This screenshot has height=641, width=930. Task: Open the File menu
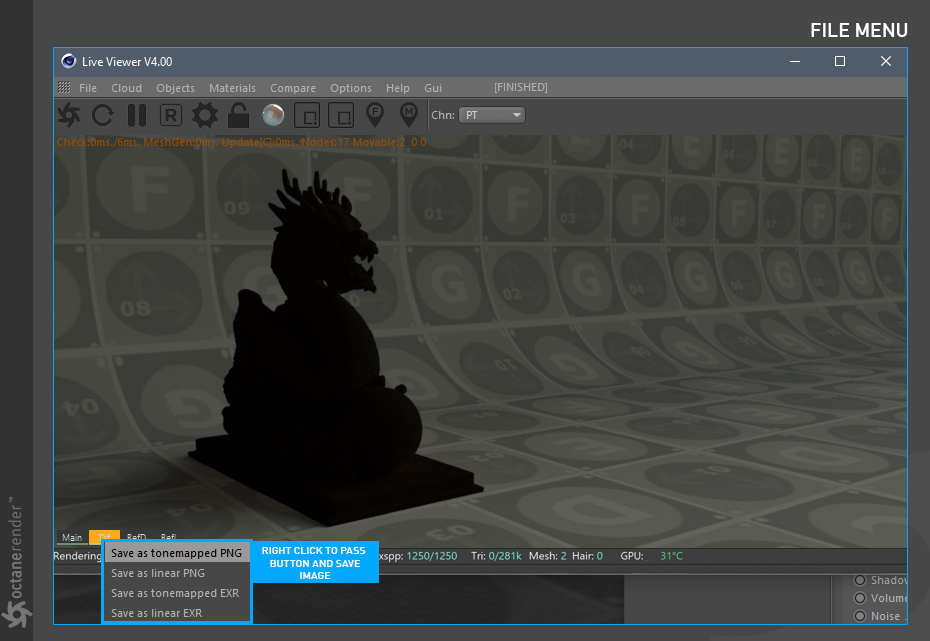pyautogui.click(x=88, y=88)
